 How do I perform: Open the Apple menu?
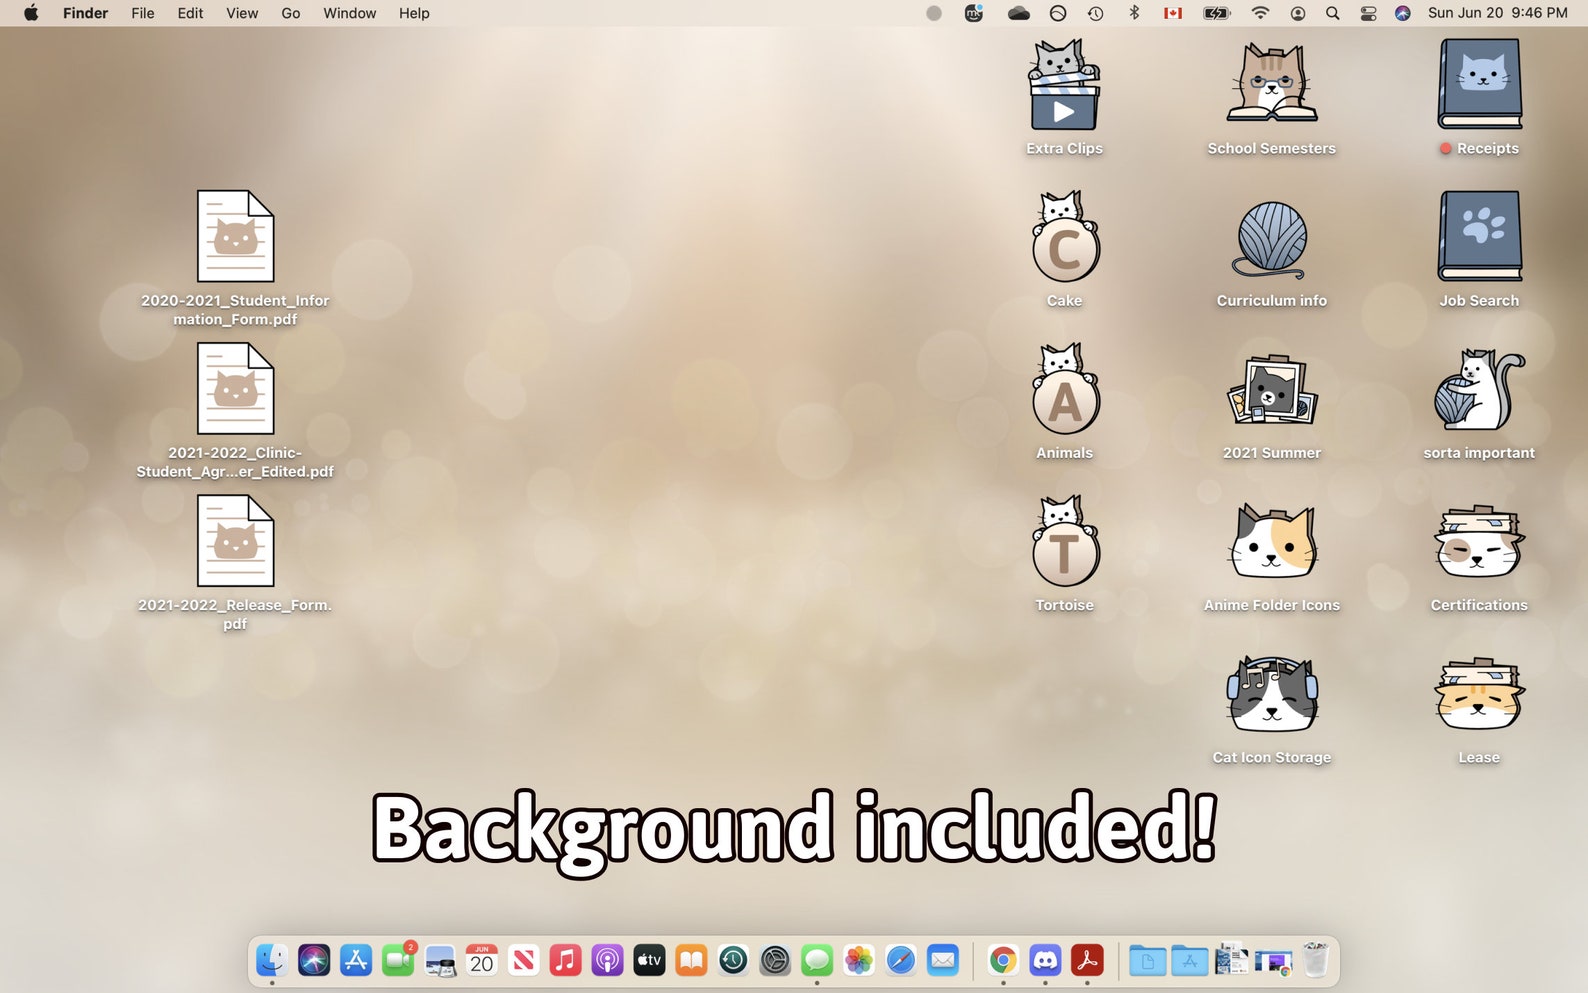pyautogui.click(x=31, y=13)
